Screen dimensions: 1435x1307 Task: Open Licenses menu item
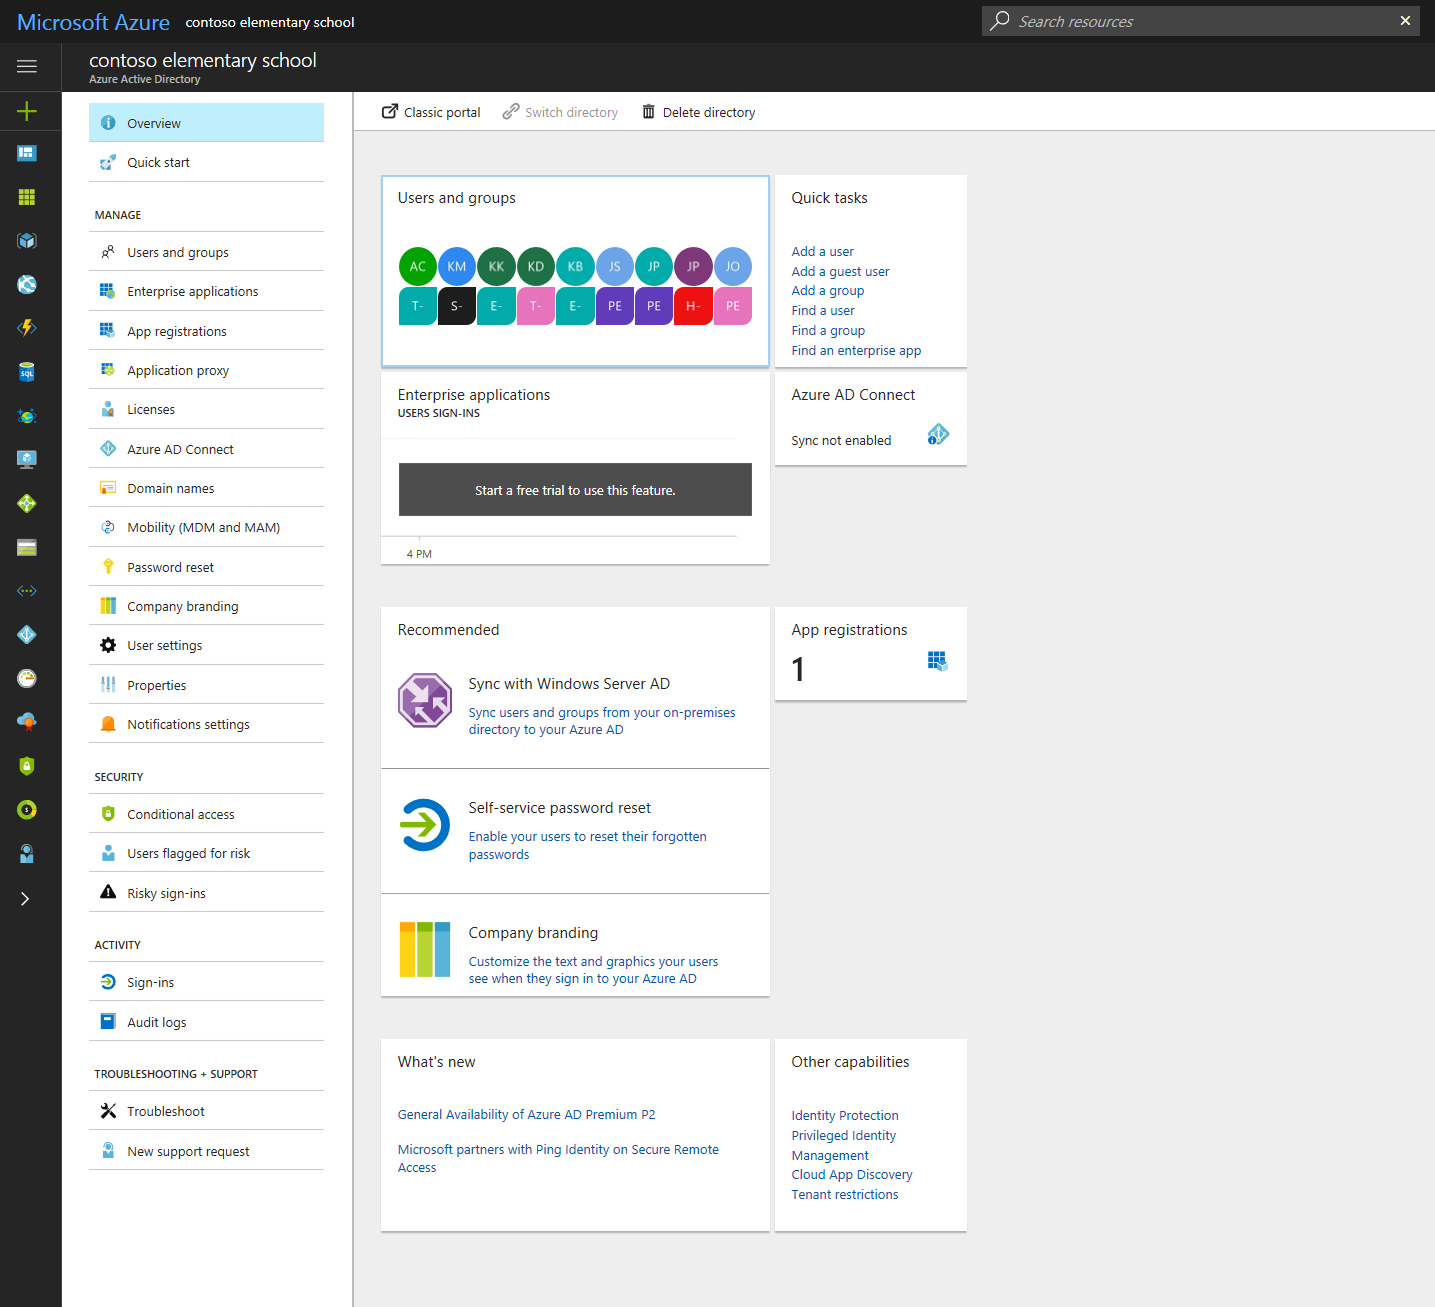point(206,409)
